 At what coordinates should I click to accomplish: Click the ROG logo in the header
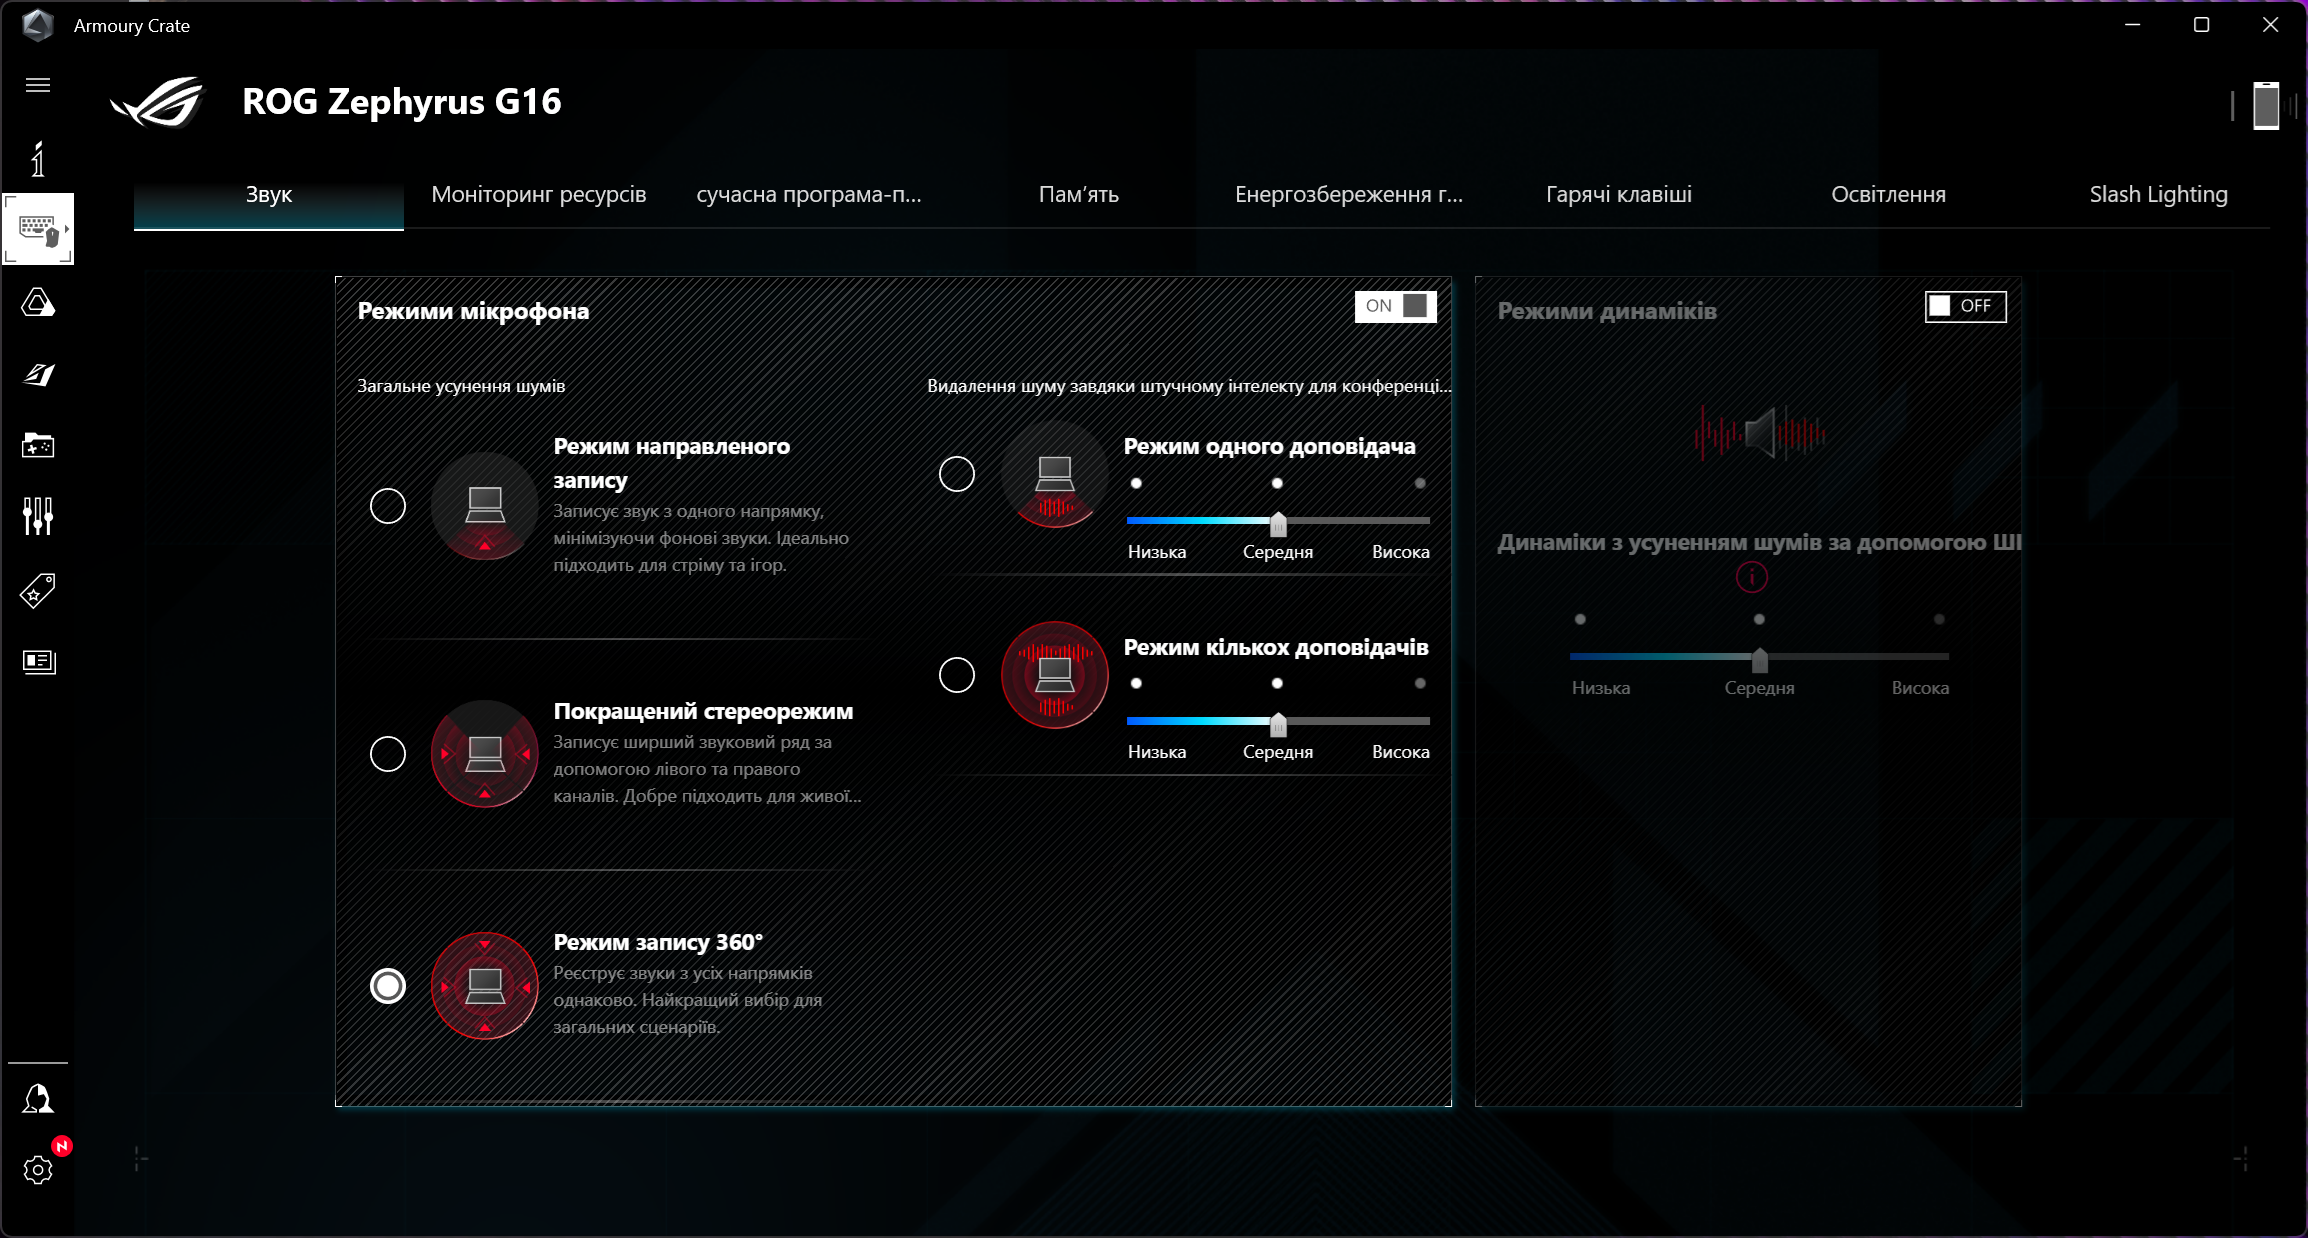coord(155,100)
